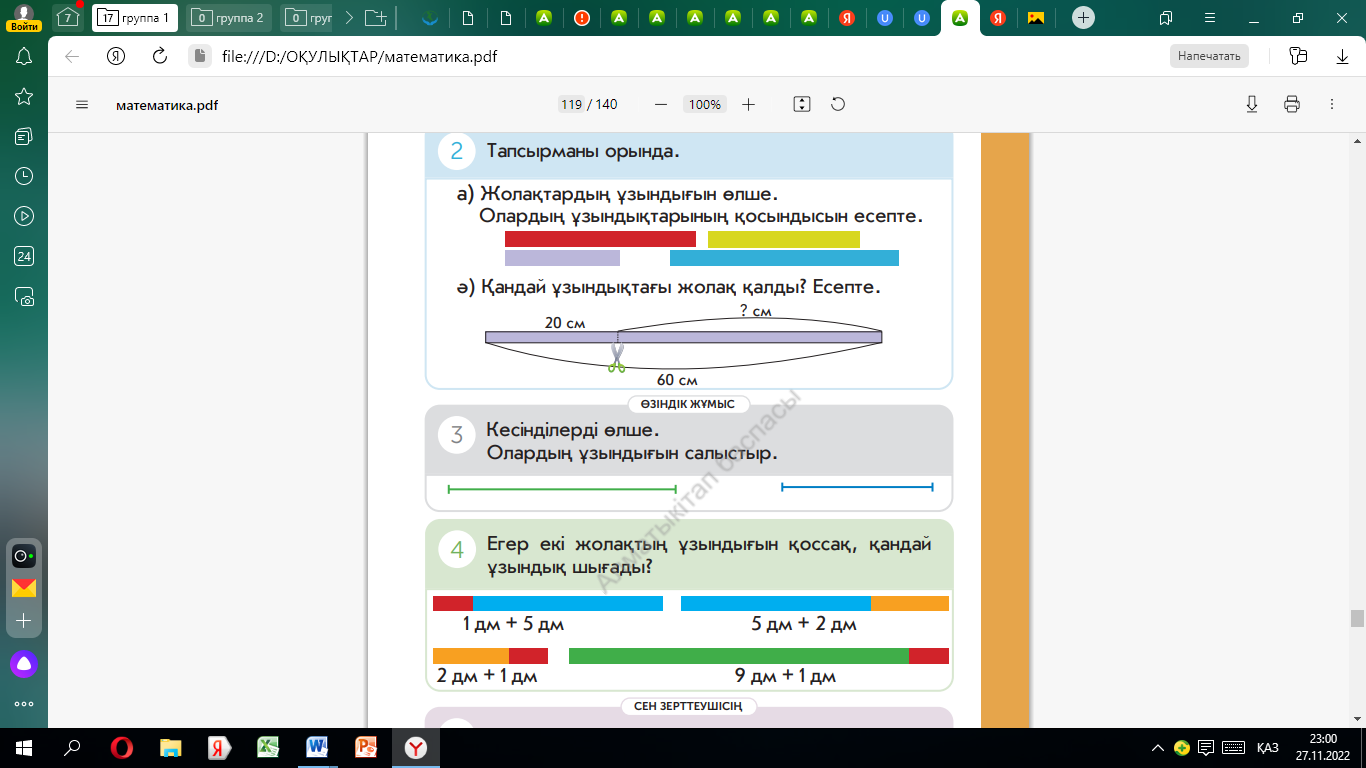Download the математика.pdf file
The height and width of the screenshot is (768, 1366).
tap(1251, 104)
